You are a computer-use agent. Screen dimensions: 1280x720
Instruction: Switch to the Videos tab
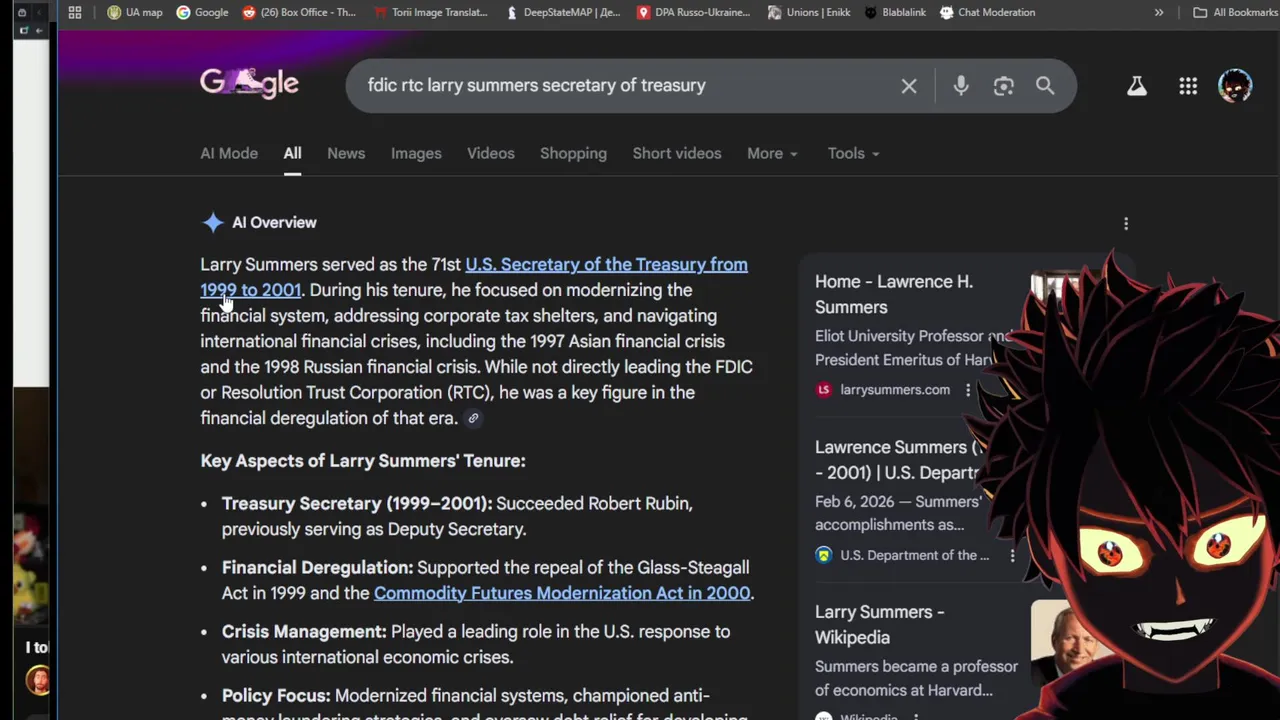click(x=490, y=153)
